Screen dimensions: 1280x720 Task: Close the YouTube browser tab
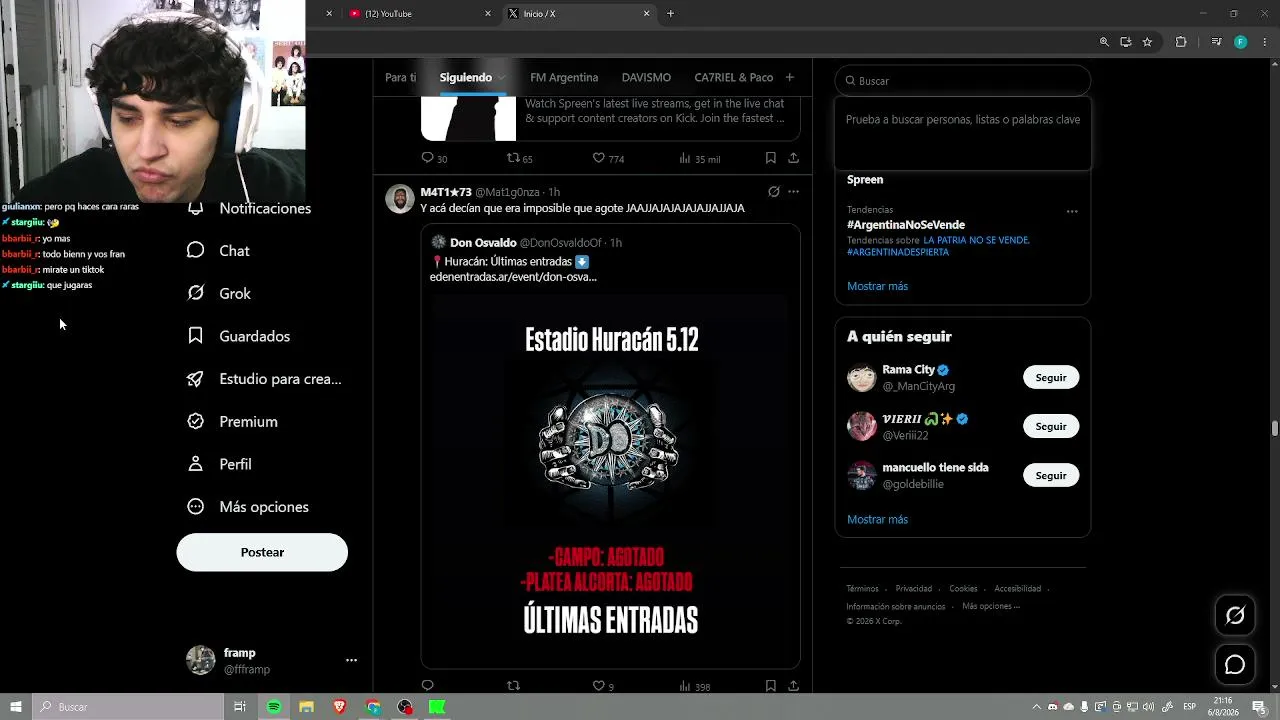point(488,14)
